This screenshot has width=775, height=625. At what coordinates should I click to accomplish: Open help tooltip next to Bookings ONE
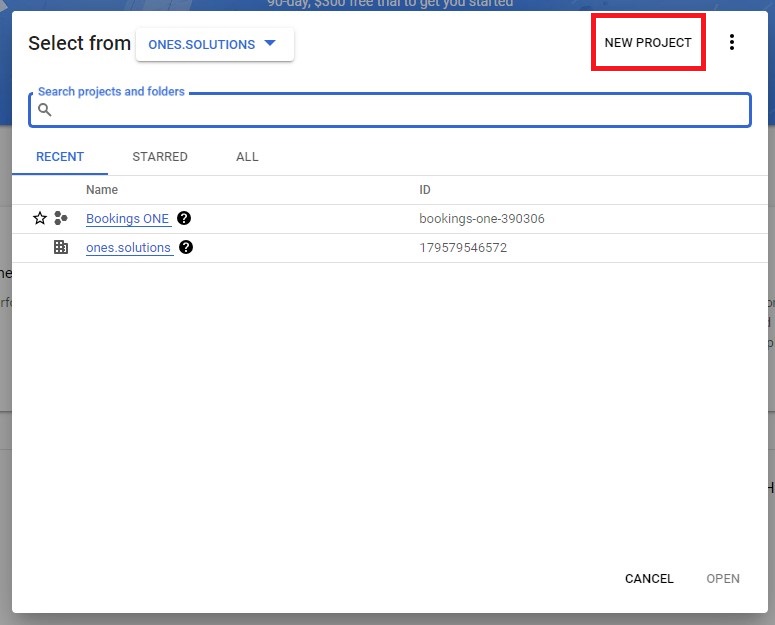pyautogui.click(x=184, y=218)
